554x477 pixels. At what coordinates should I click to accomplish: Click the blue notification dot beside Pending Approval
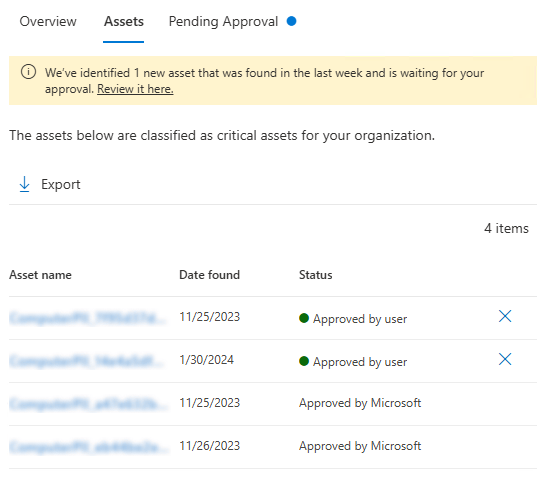click(x=291, y=21)
